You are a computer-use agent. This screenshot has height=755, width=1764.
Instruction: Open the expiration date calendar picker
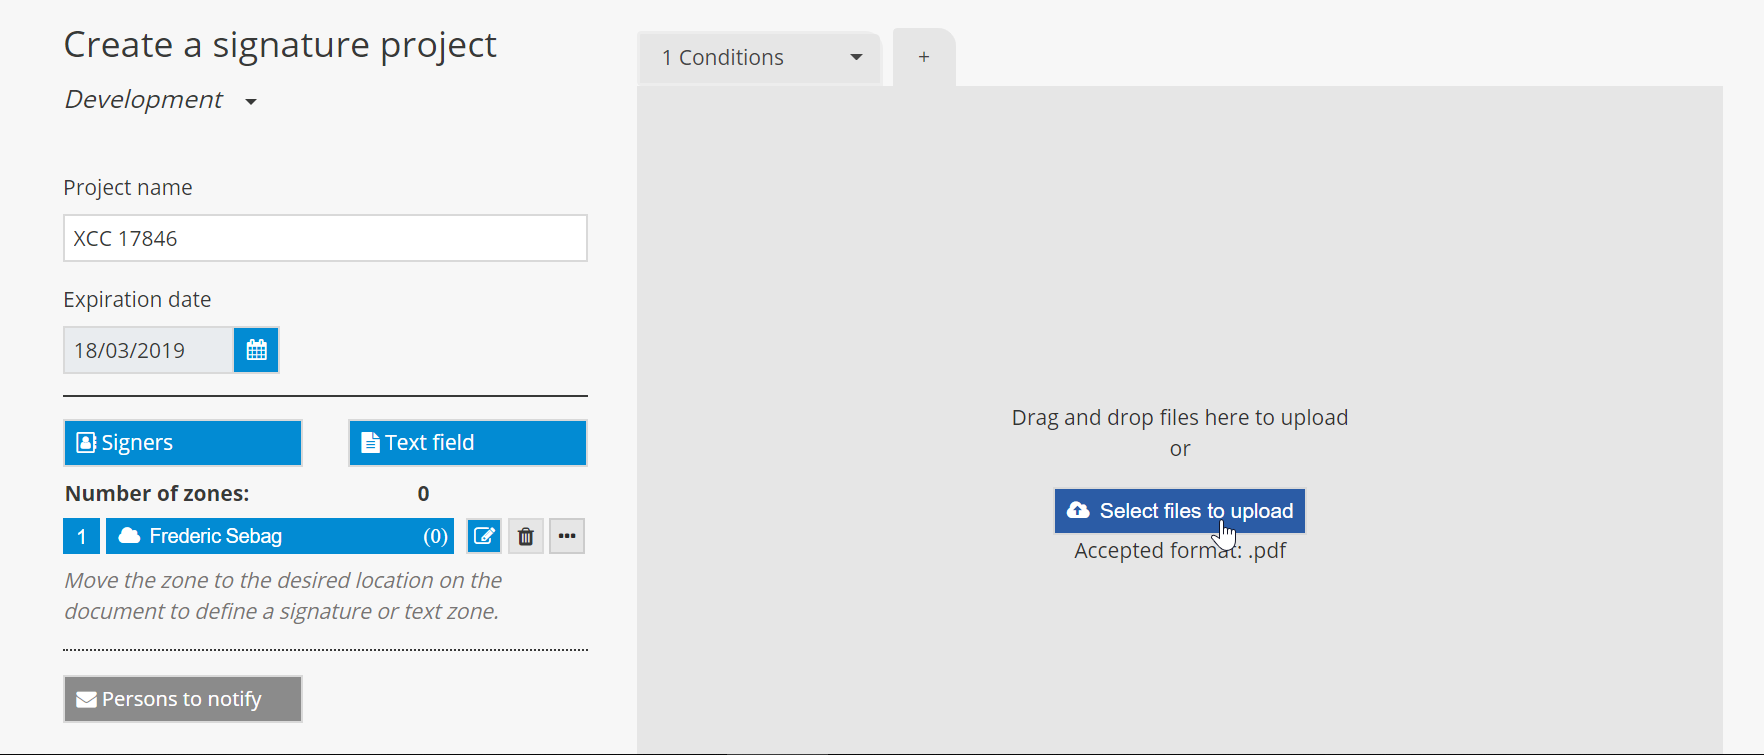pos(256,350)
